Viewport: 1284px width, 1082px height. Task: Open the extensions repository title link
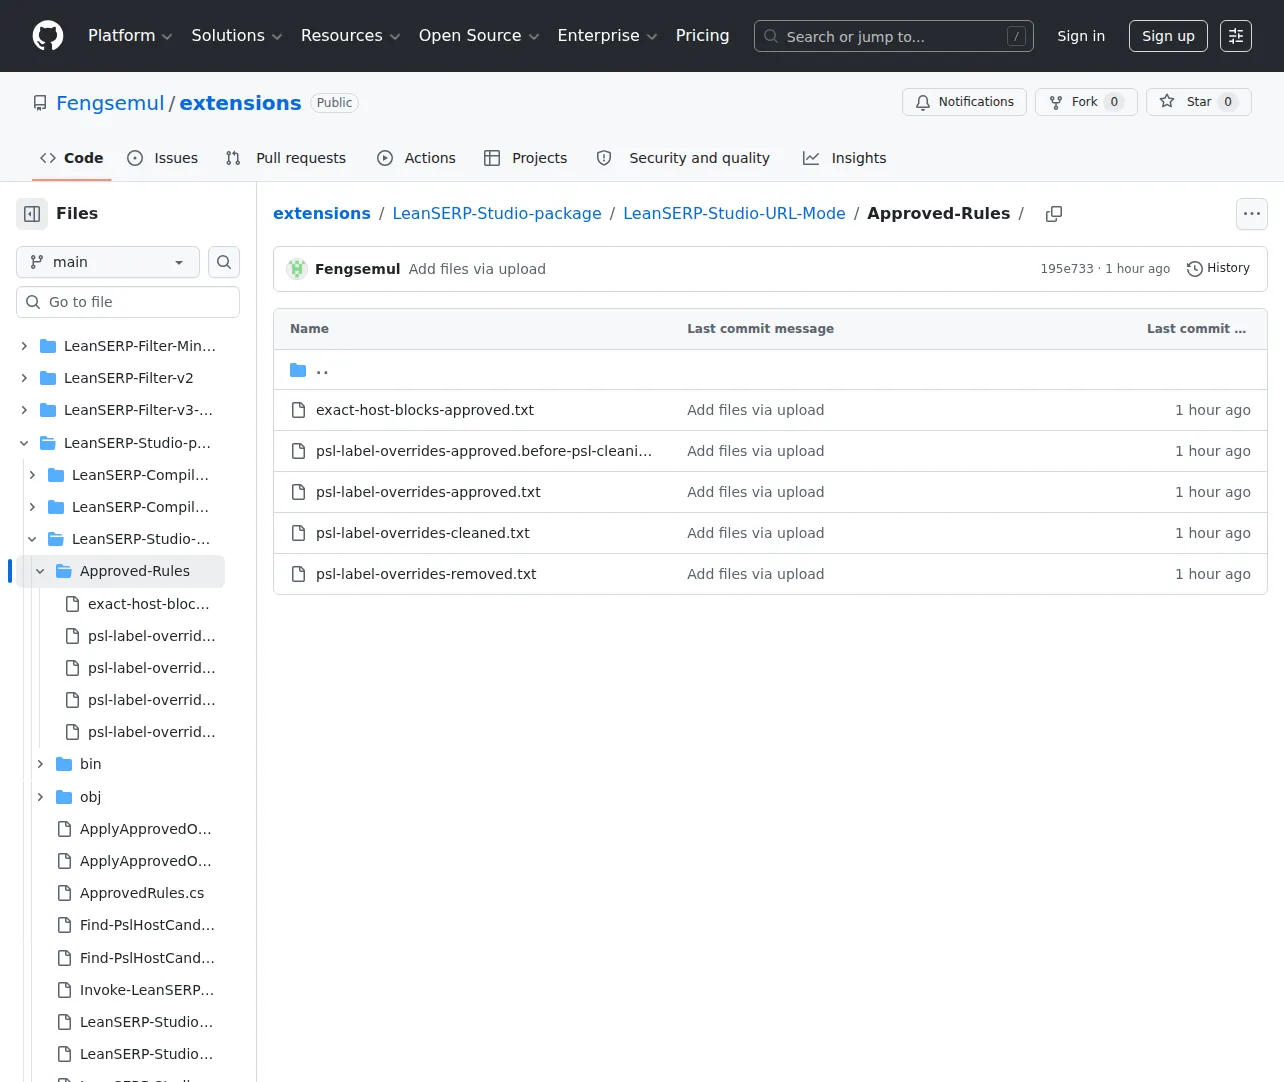pyautogui.click(x=240, y=103)
